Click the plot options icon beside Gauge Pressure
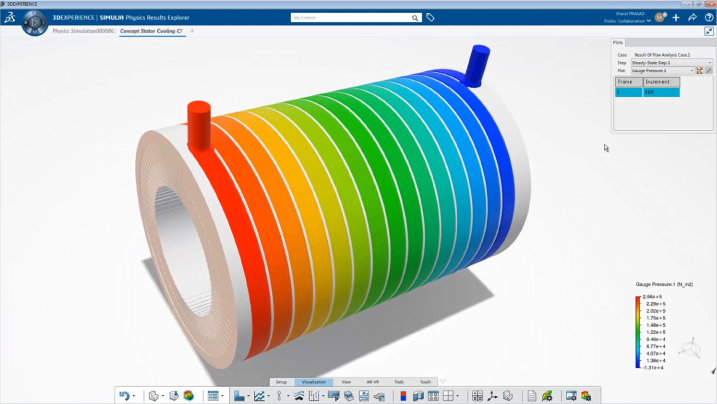The width and height of the screenshot is (717, 404). (700, 71)
